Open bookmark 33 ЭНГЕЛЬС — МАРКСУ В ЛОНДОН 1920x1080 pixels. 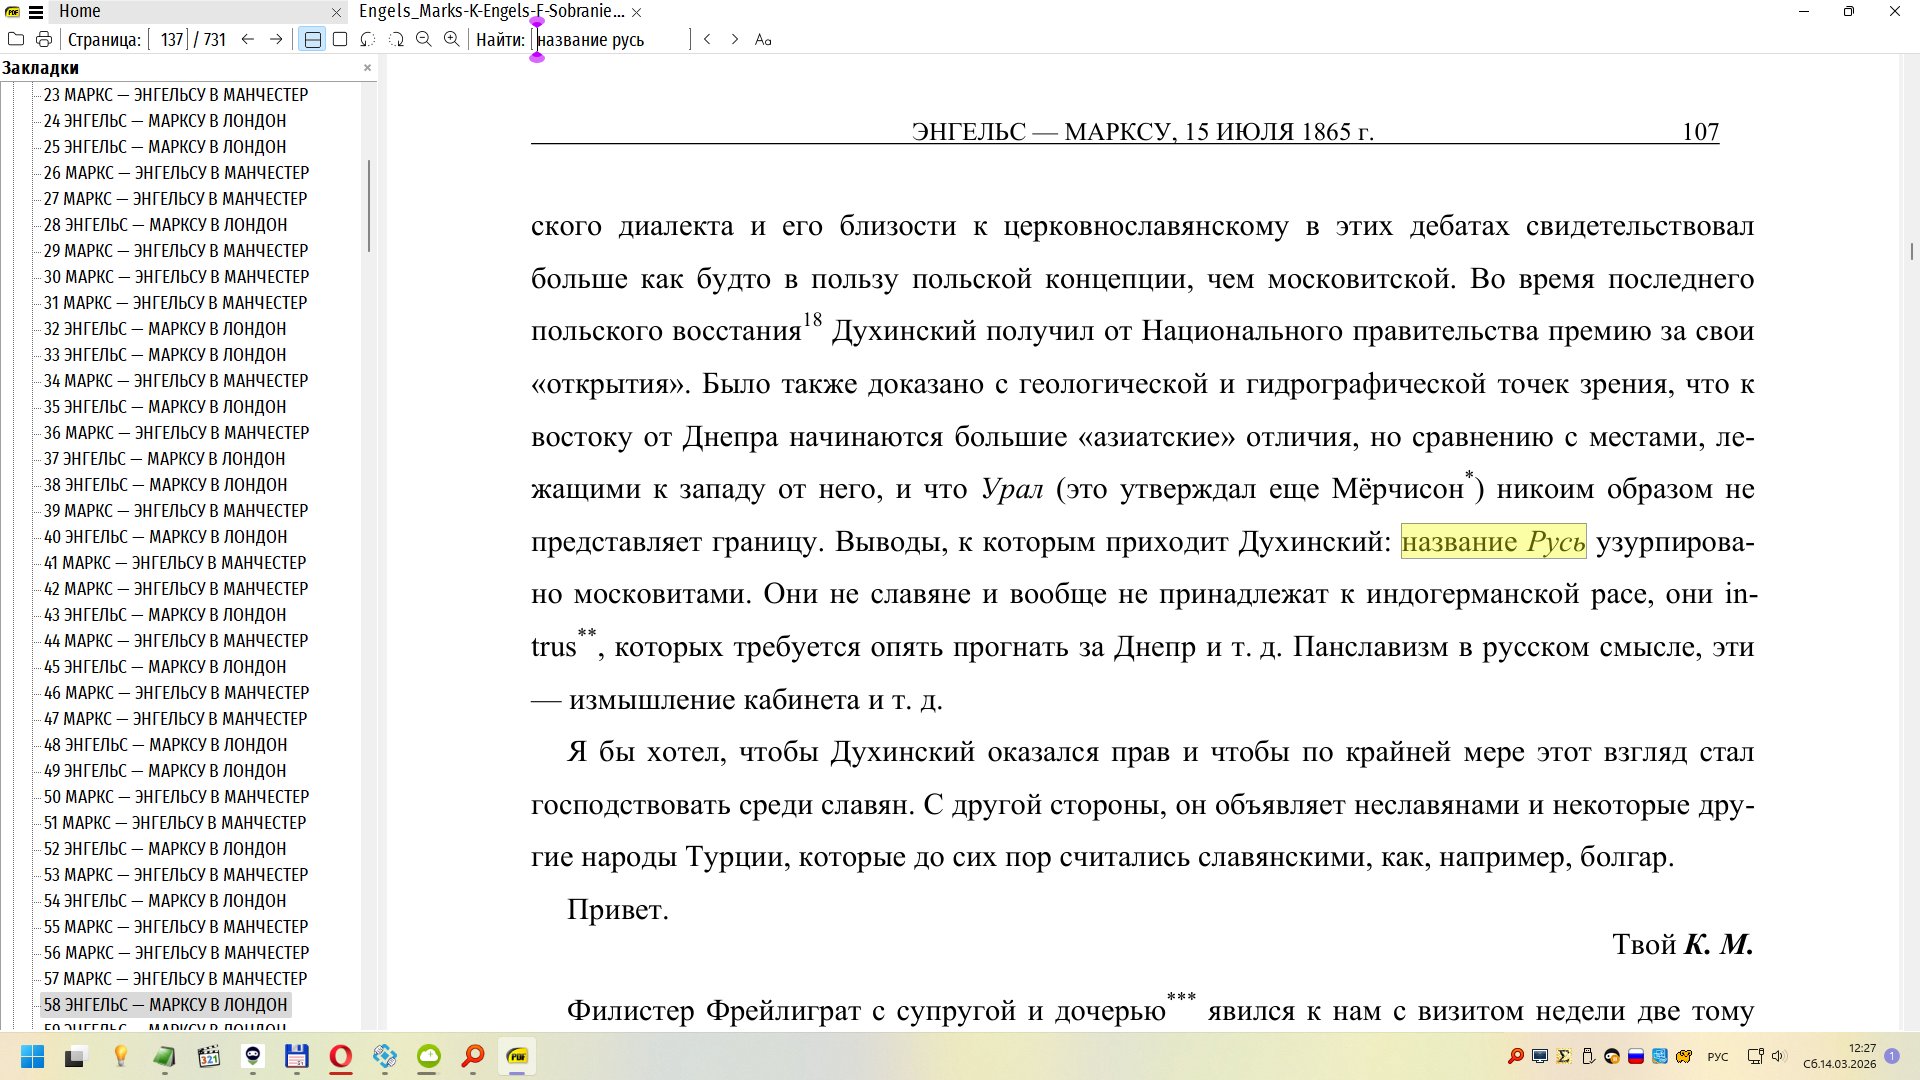coord(164,355)
